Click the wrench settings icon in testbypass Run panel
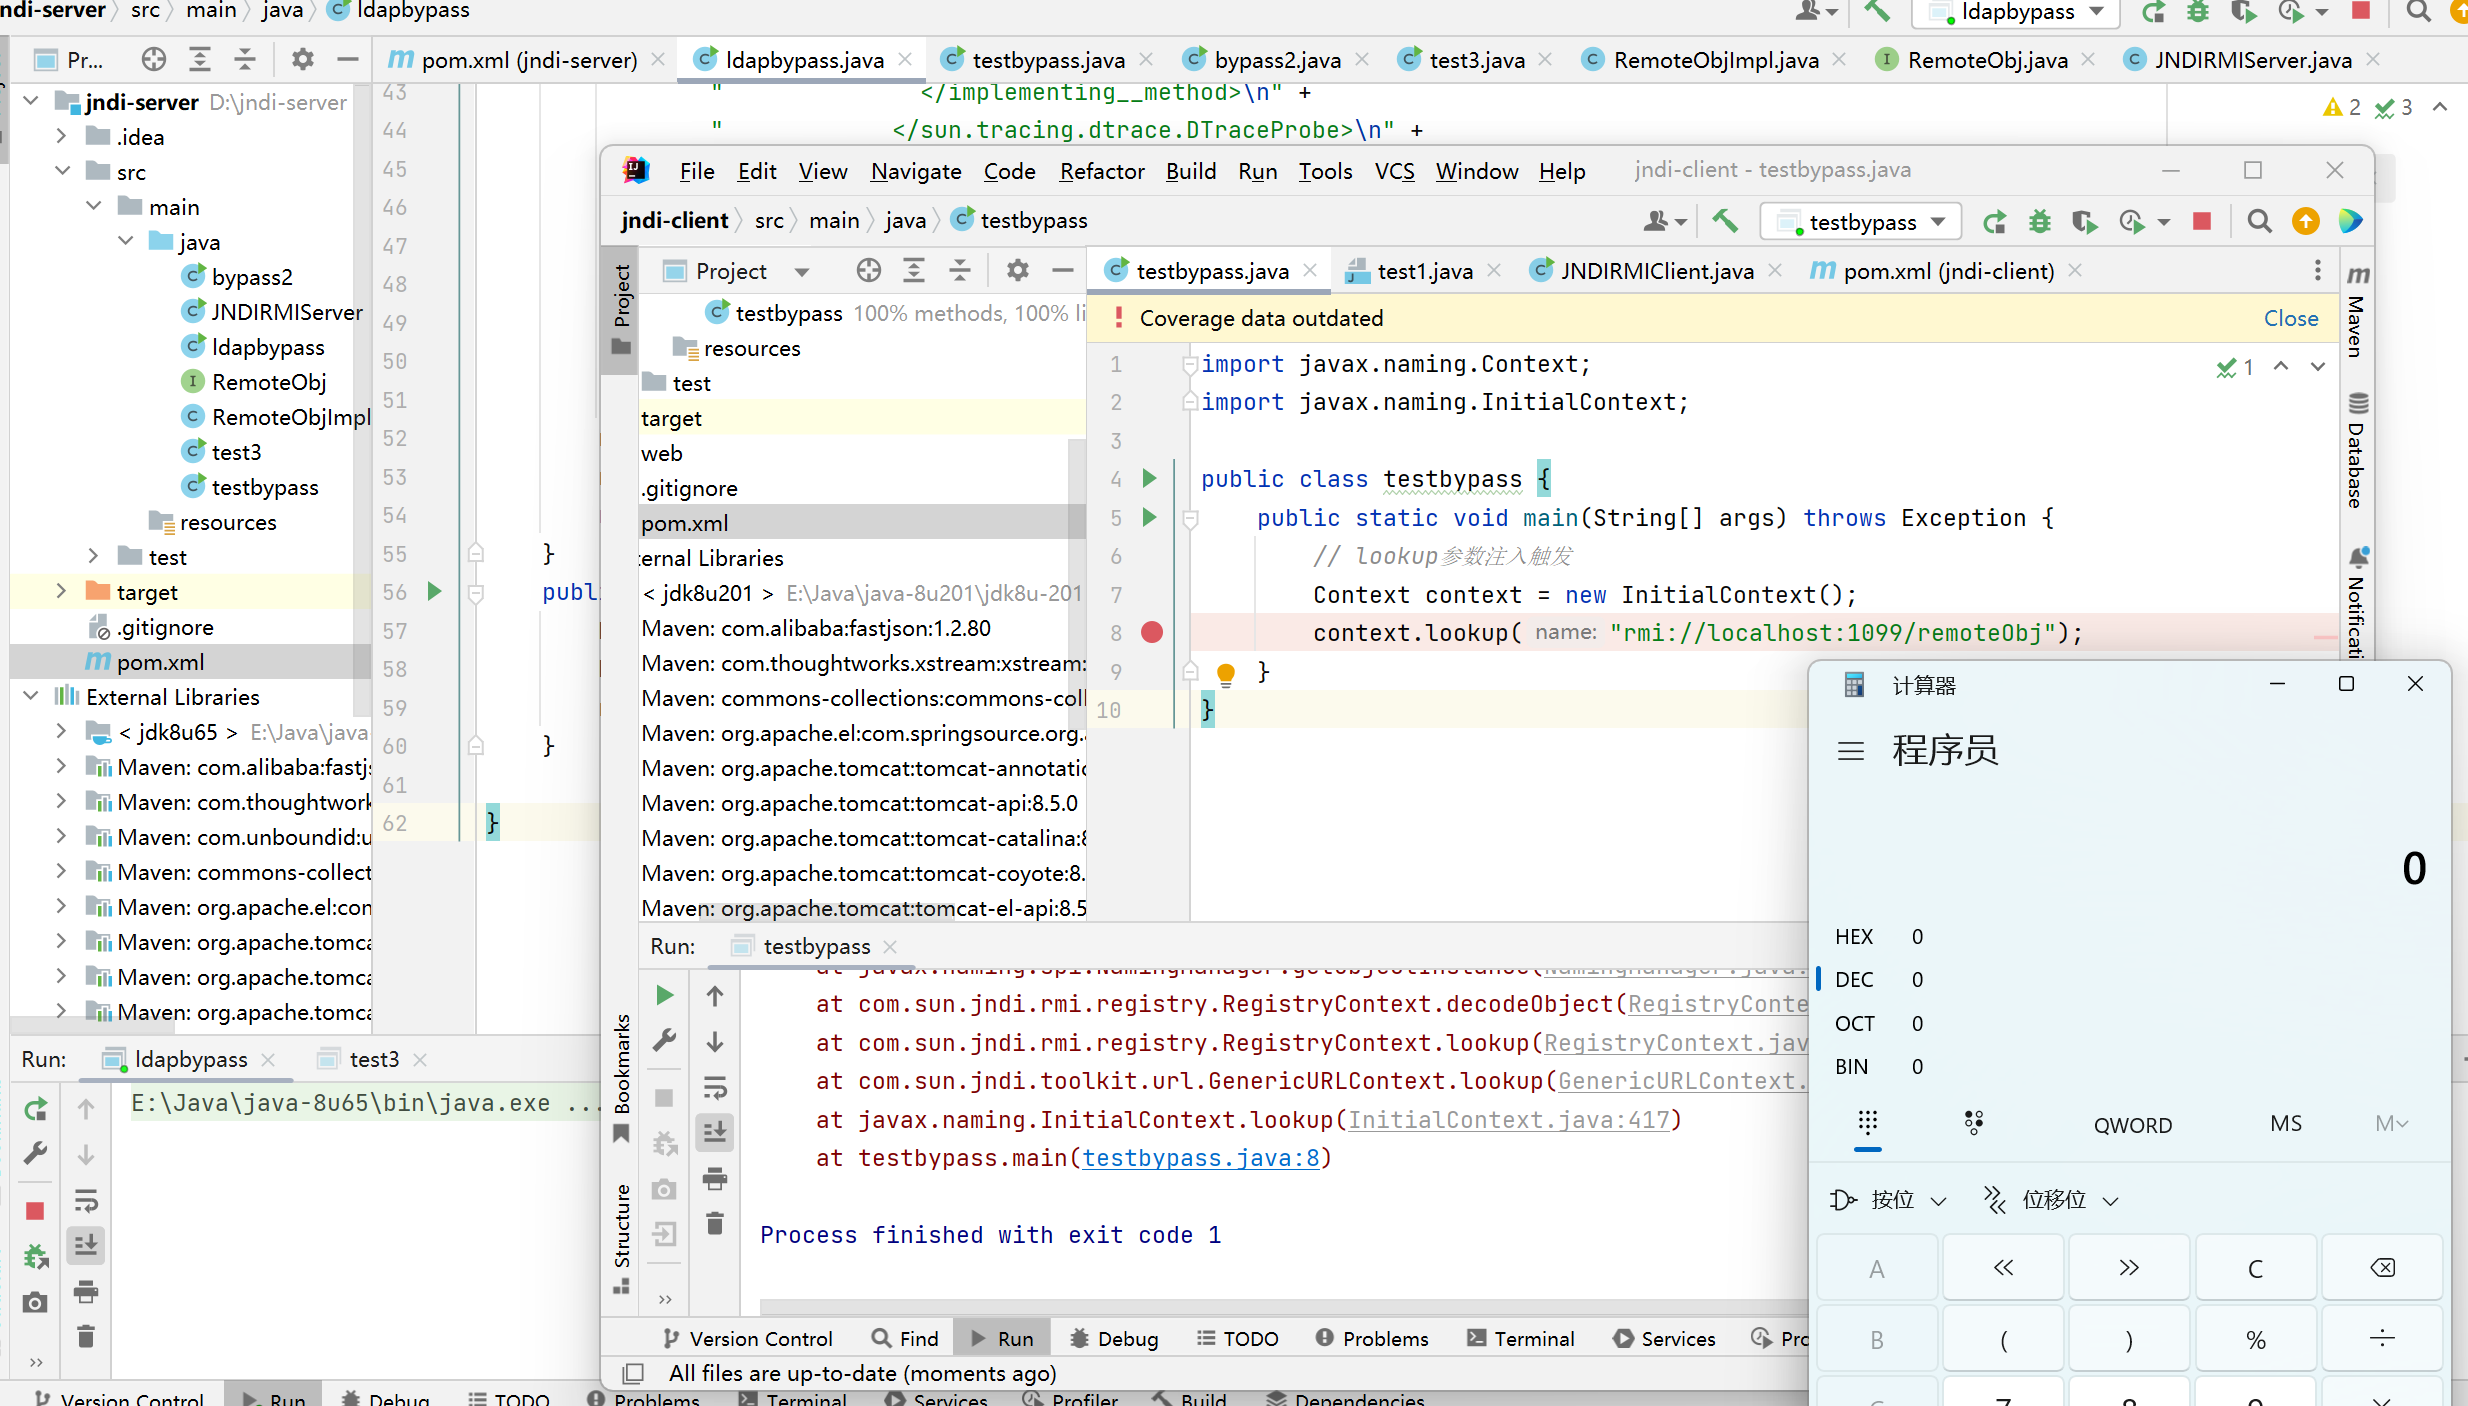 click(664, 1041)
